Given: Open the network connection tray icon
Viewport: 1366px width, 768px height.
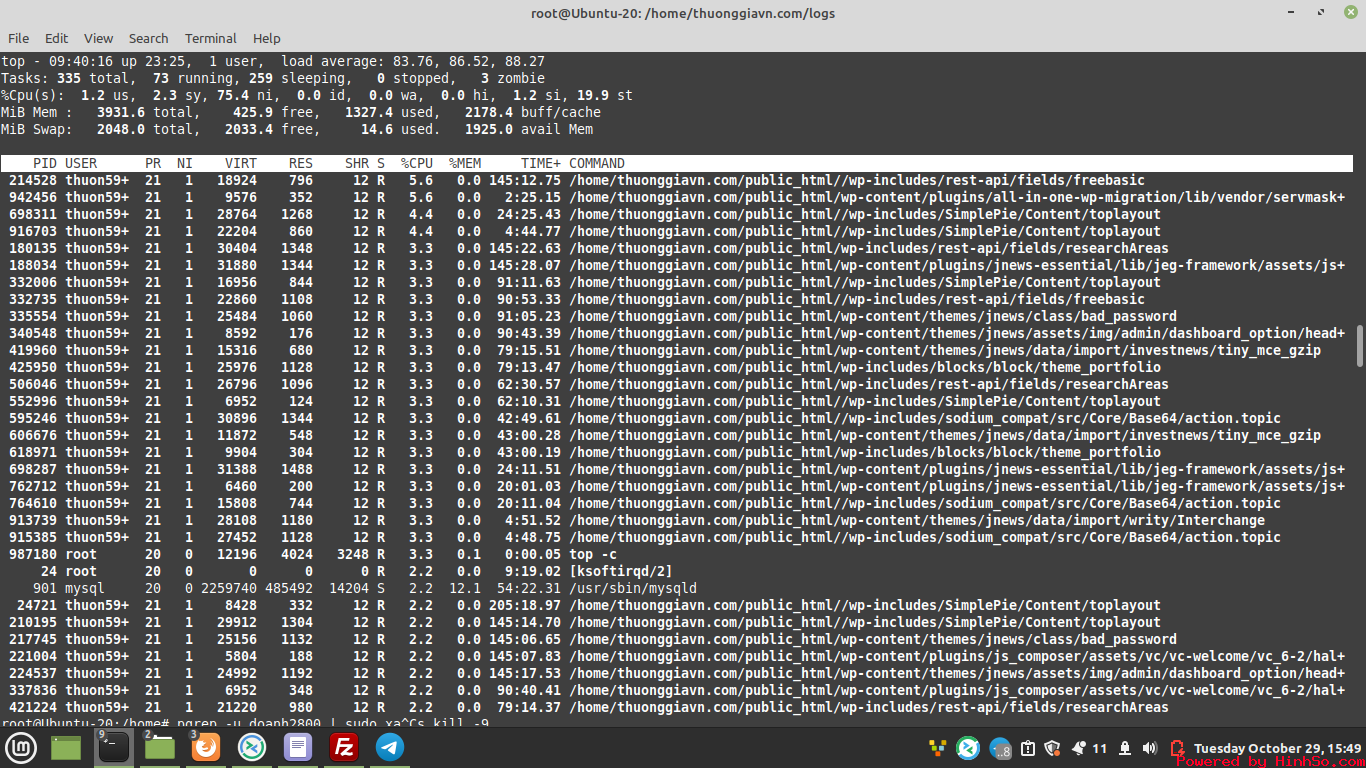Looking at the screenshot, I should [x=1125, y=748].
